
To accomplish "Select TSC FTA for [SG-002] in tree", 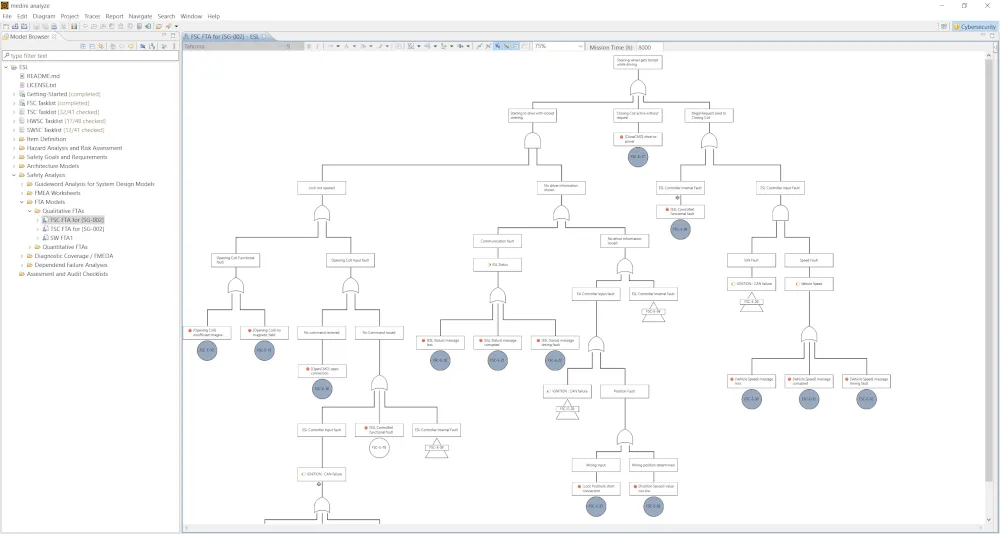I will click(x=77, y=229).
